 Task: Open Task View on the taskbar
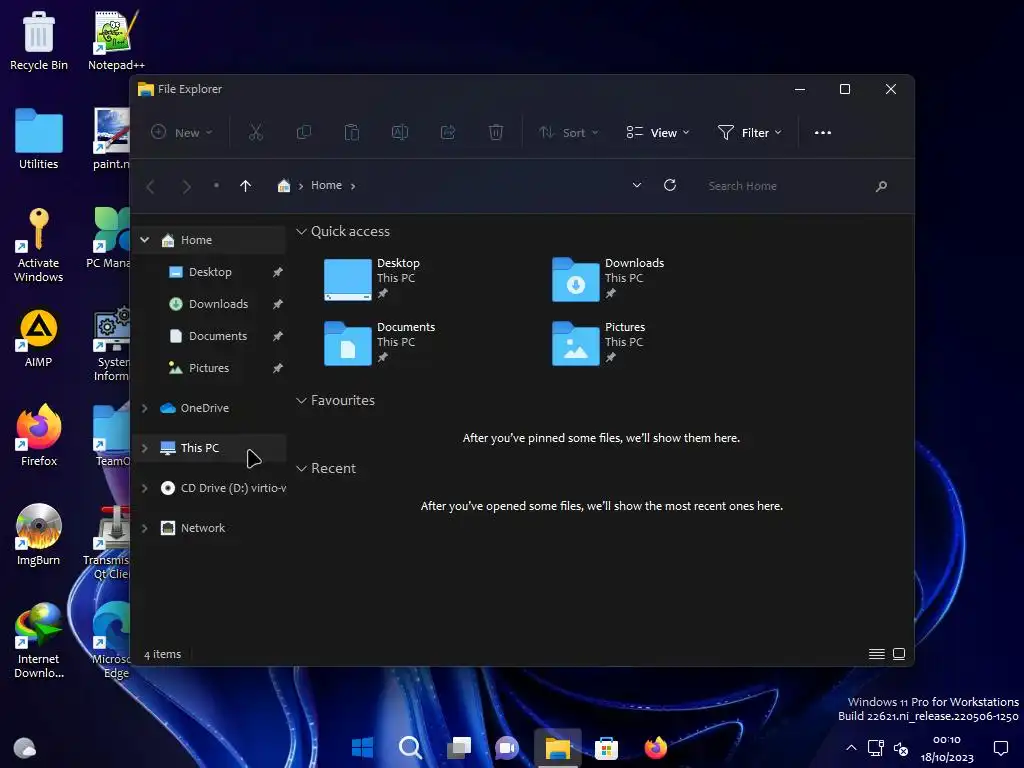[459, 747]
